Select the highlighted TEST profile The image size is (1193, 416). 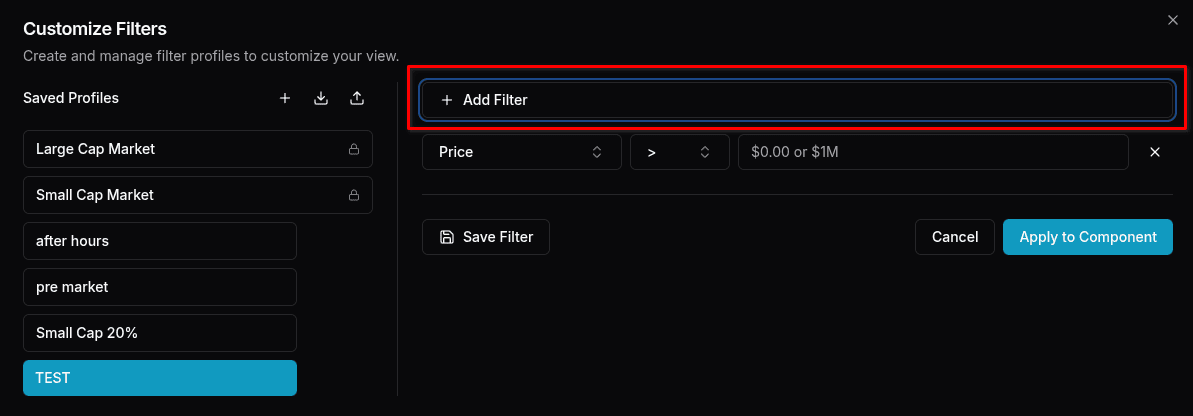[160, 378]
